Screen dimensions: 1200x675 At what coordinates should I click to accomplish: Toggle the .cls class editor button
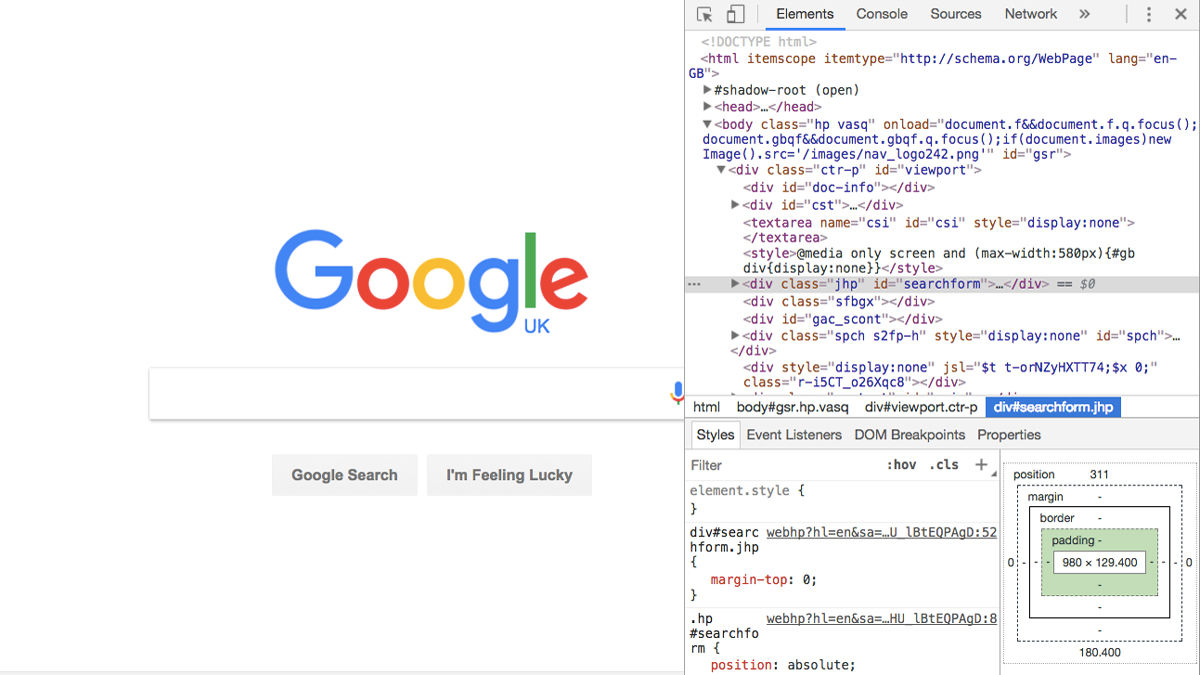[944, 465]
